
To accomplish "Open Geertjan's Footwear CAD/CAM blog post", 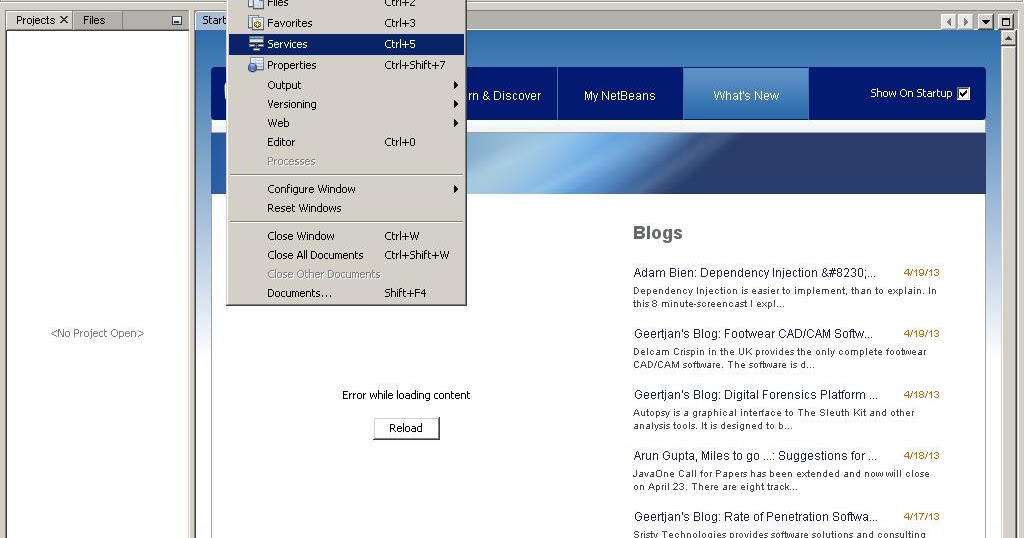I will tap(753, 334).
